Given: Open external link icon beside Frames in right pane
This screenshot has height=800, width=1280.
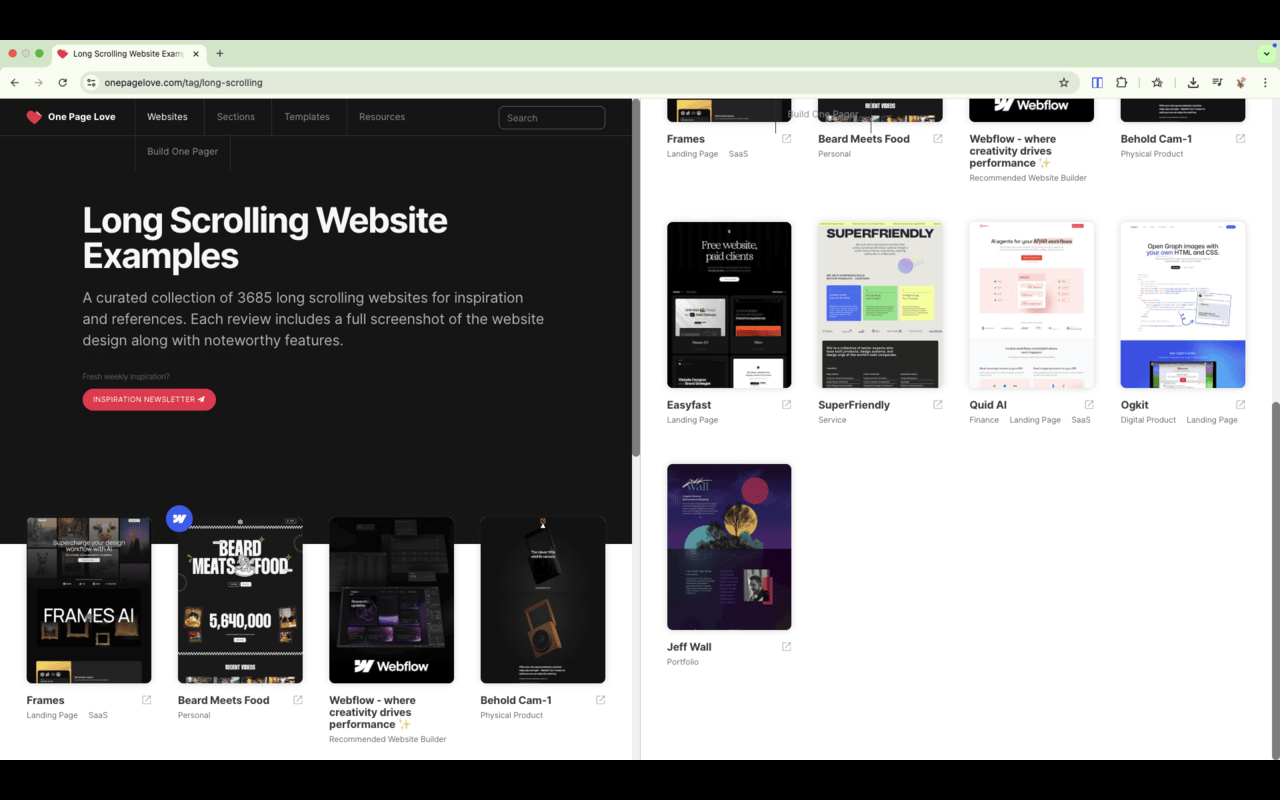Looking at the screenshot, I should (x=787, y=139).
